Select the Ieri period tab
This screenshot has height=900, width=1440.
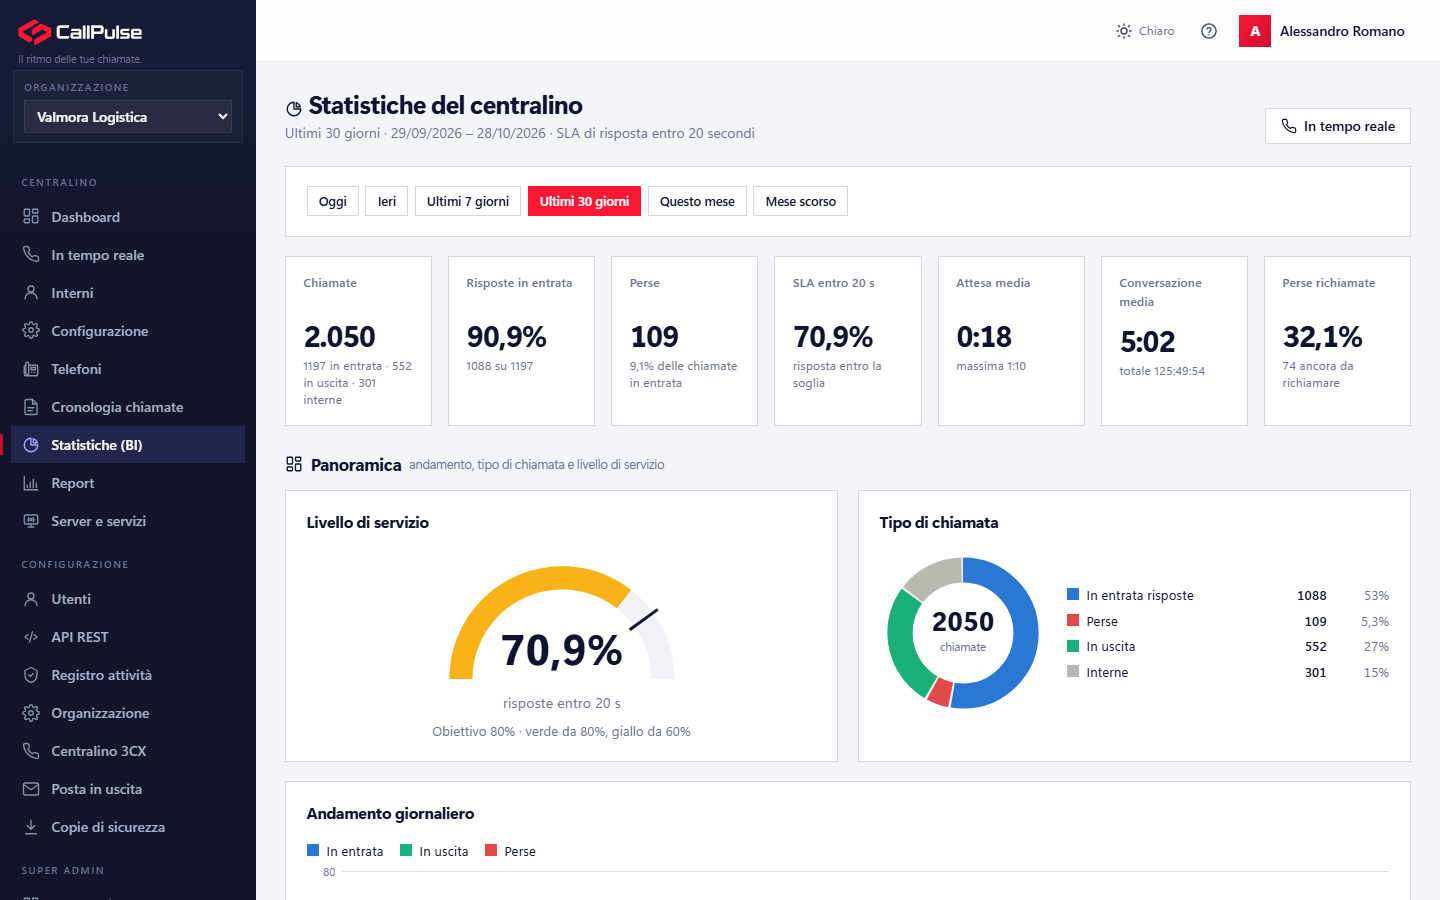click(x=387, y=201)
